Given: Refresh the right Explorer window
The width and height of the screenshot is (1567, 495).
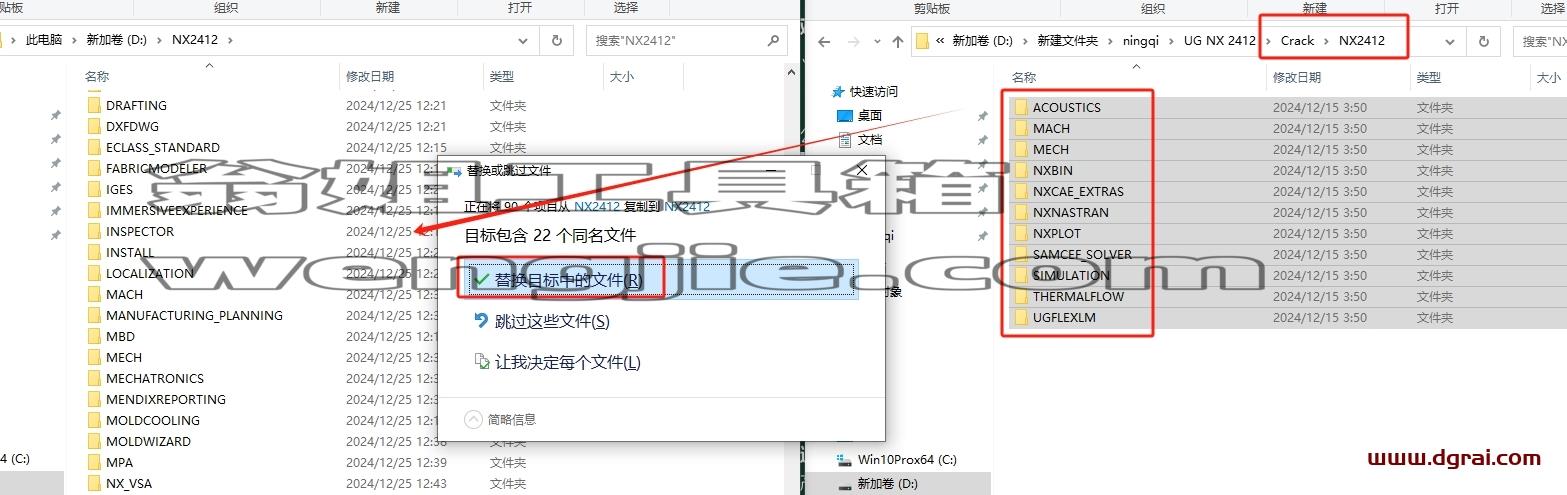Looking at the screenshot, I should (1484, 41).
